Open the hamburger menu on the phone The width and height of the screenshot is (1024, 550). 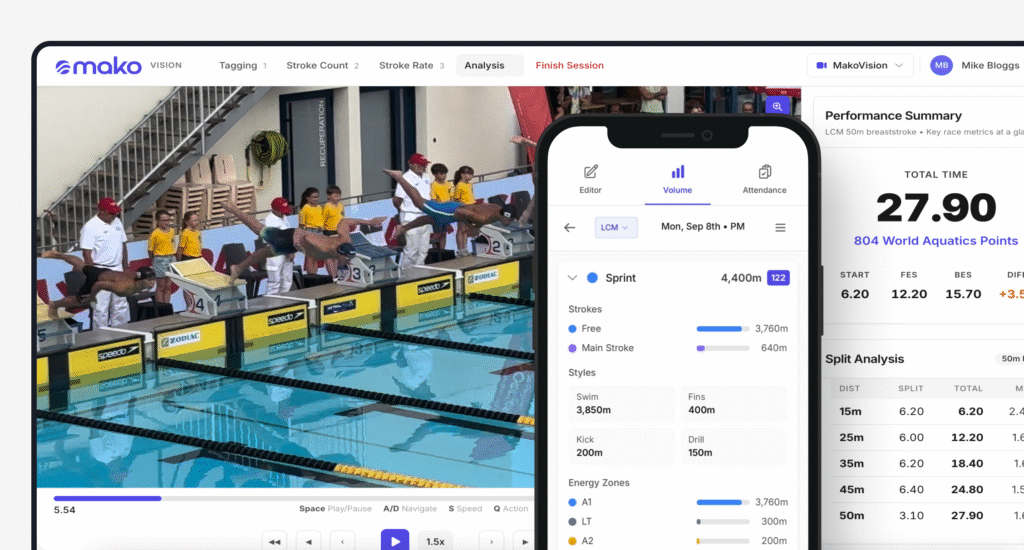pyautogui.click(x=780, y=228)
